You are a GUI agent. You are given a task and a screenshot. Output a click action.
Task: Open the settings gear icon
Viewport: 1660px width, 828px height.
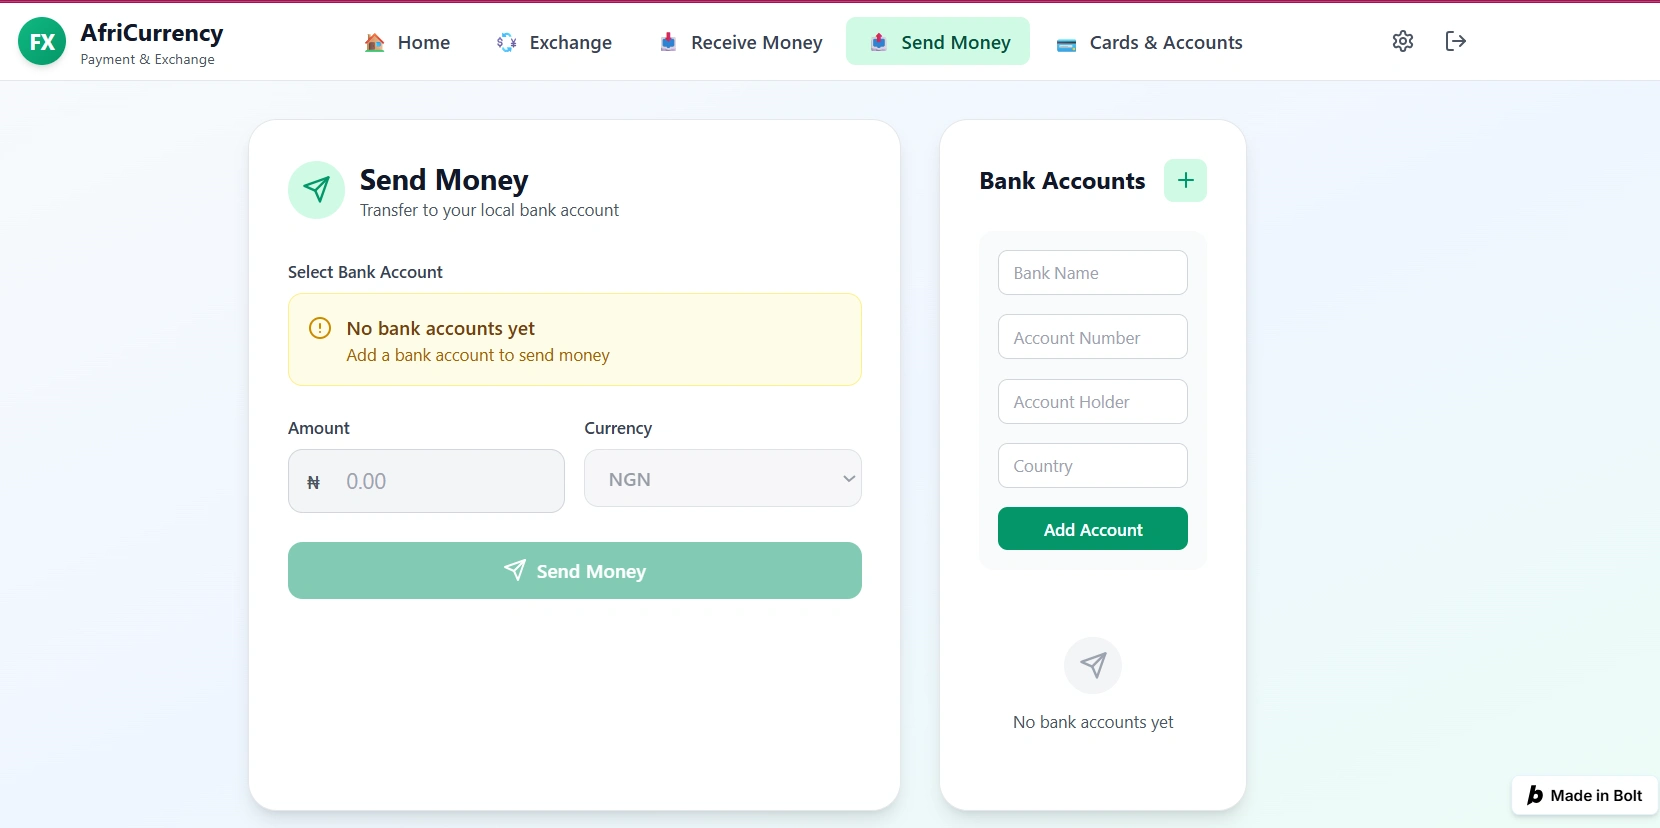tap(1403, 41)
